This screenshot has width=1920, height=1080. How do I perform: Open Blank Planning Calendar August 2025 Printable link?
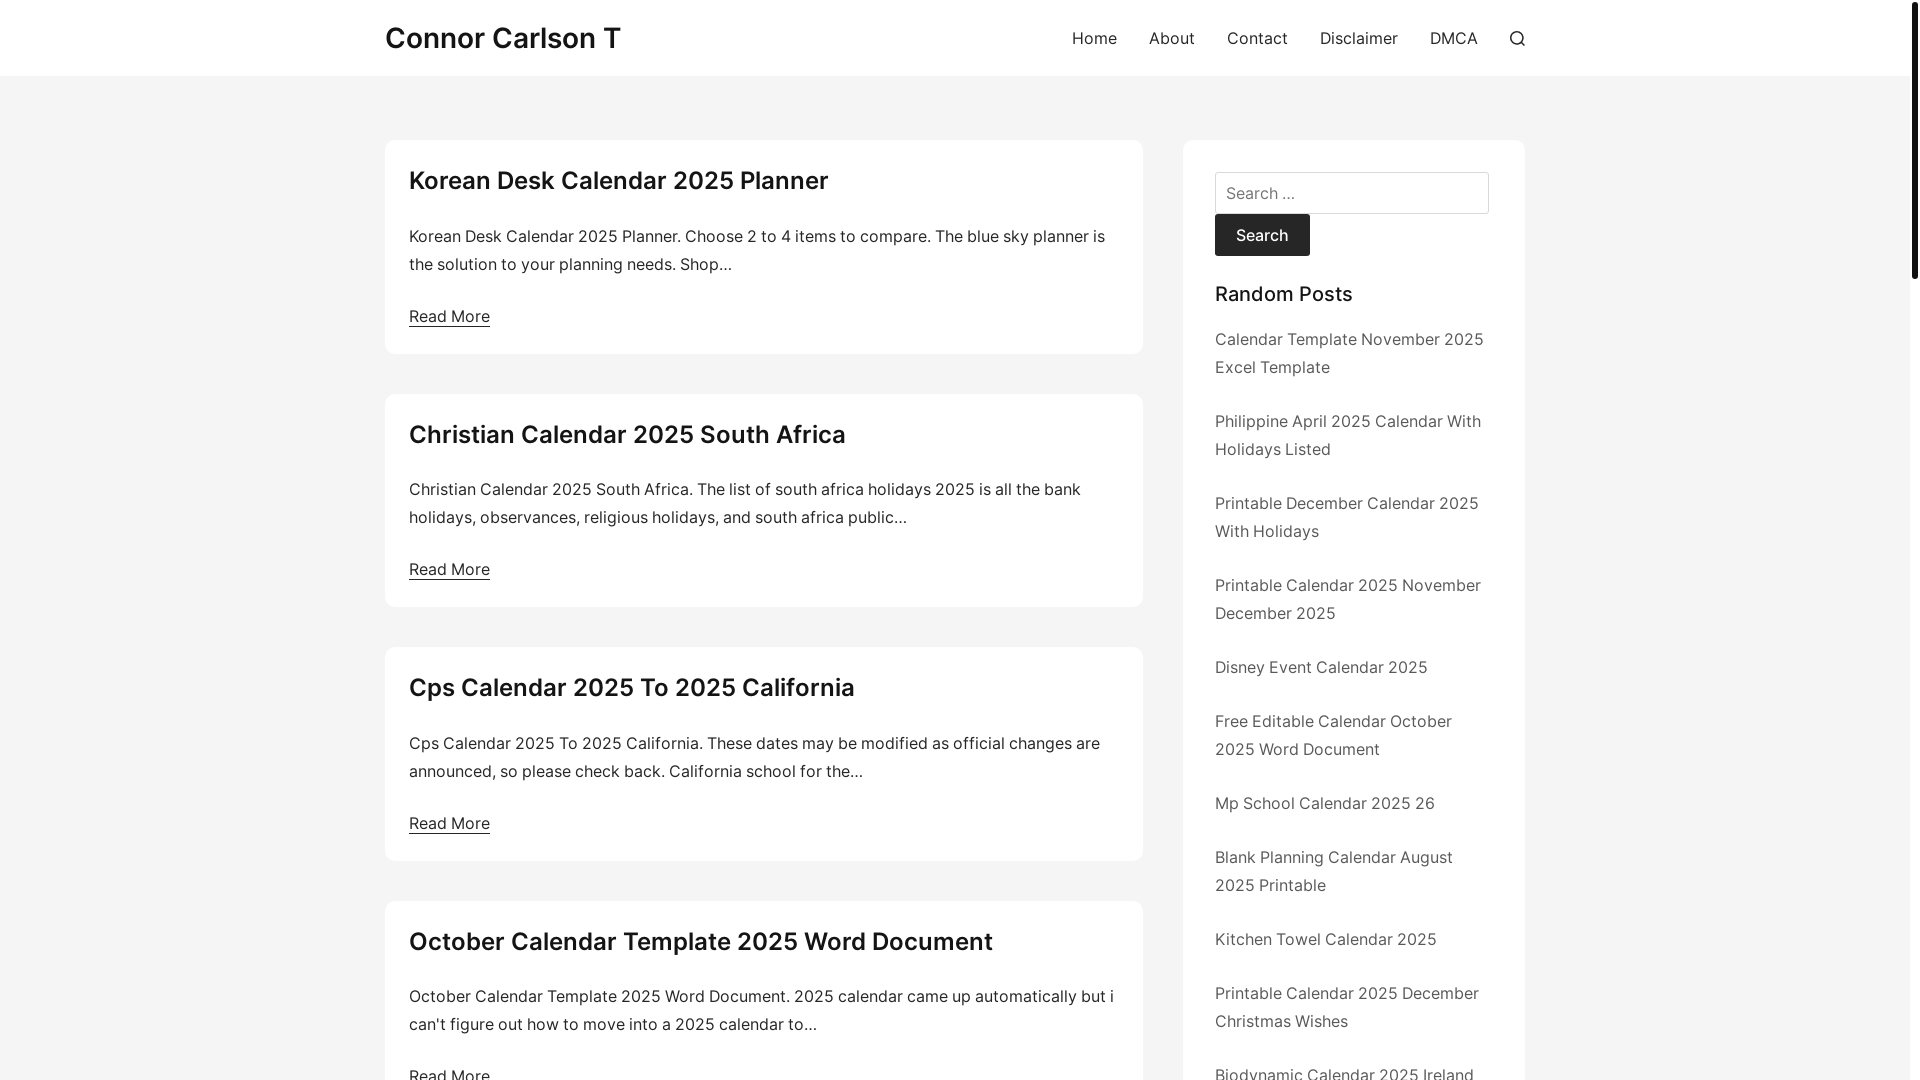pyautogui.click(x=1333, y=871)
